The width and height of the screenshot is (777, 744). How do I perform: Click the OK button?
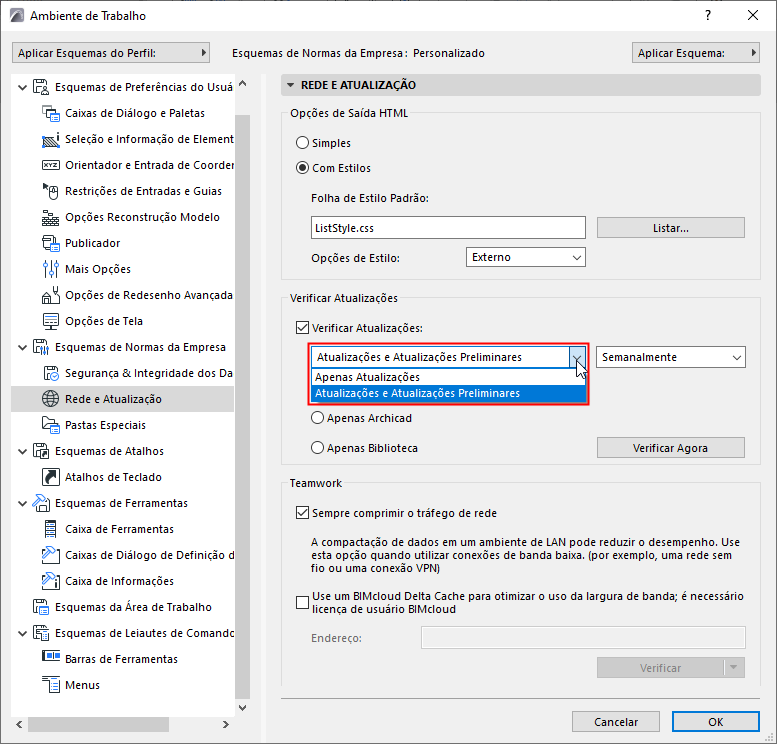716,721
